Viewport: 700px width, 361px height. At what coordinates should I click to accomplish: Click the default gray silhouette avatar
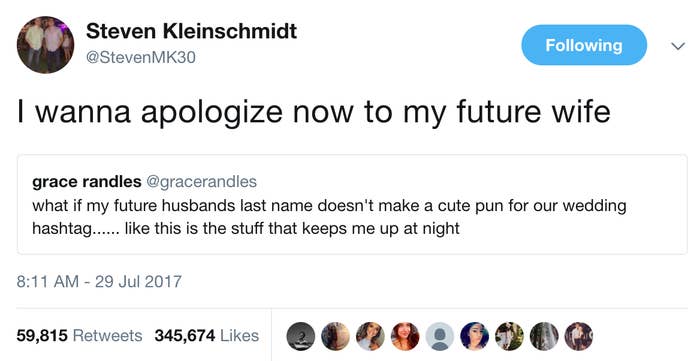pyautogui.click(x=440, y=336)
